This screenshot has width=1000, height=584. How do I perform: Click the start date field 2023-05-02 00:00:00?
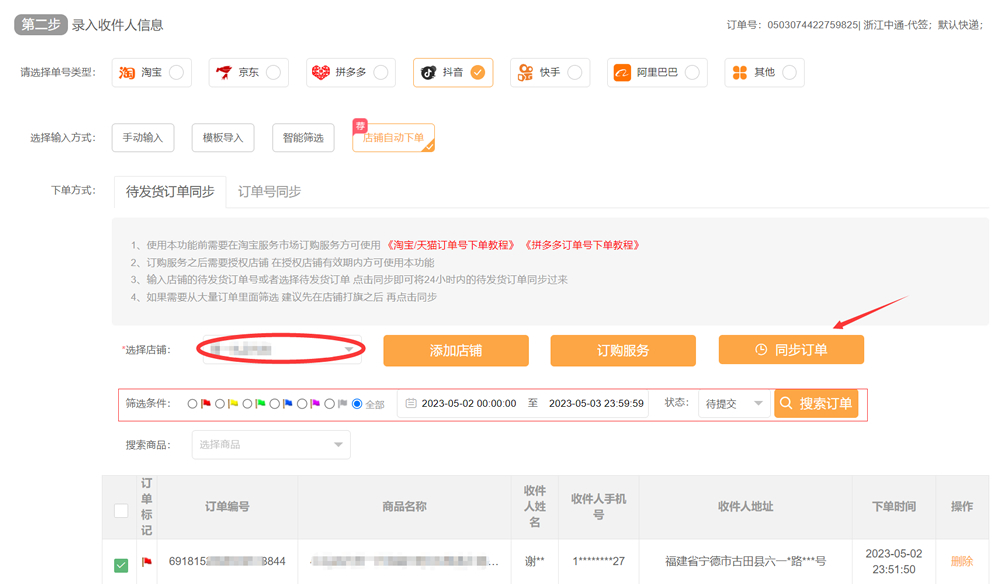click(x=469, y=404)
